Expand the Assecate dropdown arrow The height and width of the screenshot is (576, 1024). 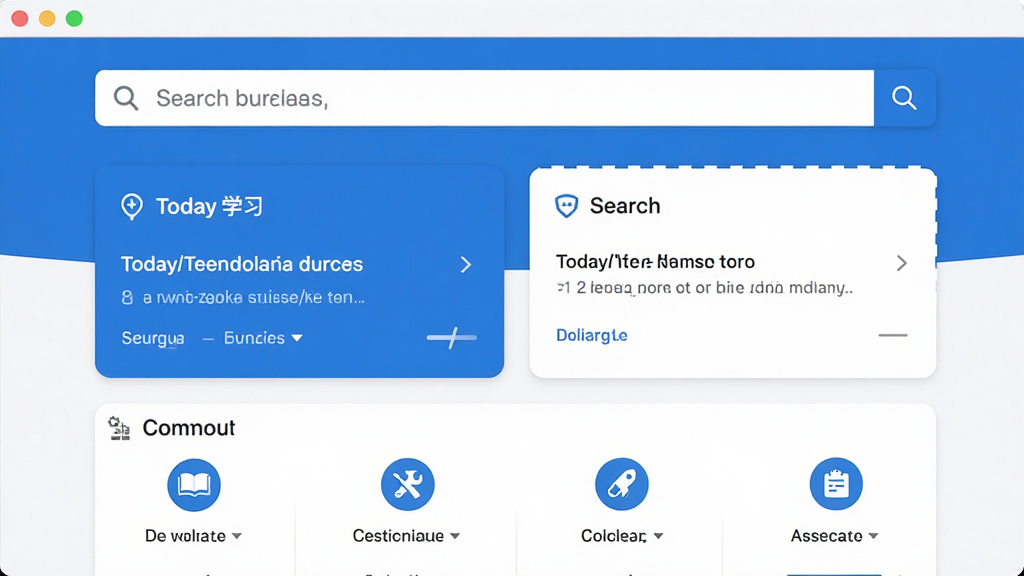pos(873,536)
